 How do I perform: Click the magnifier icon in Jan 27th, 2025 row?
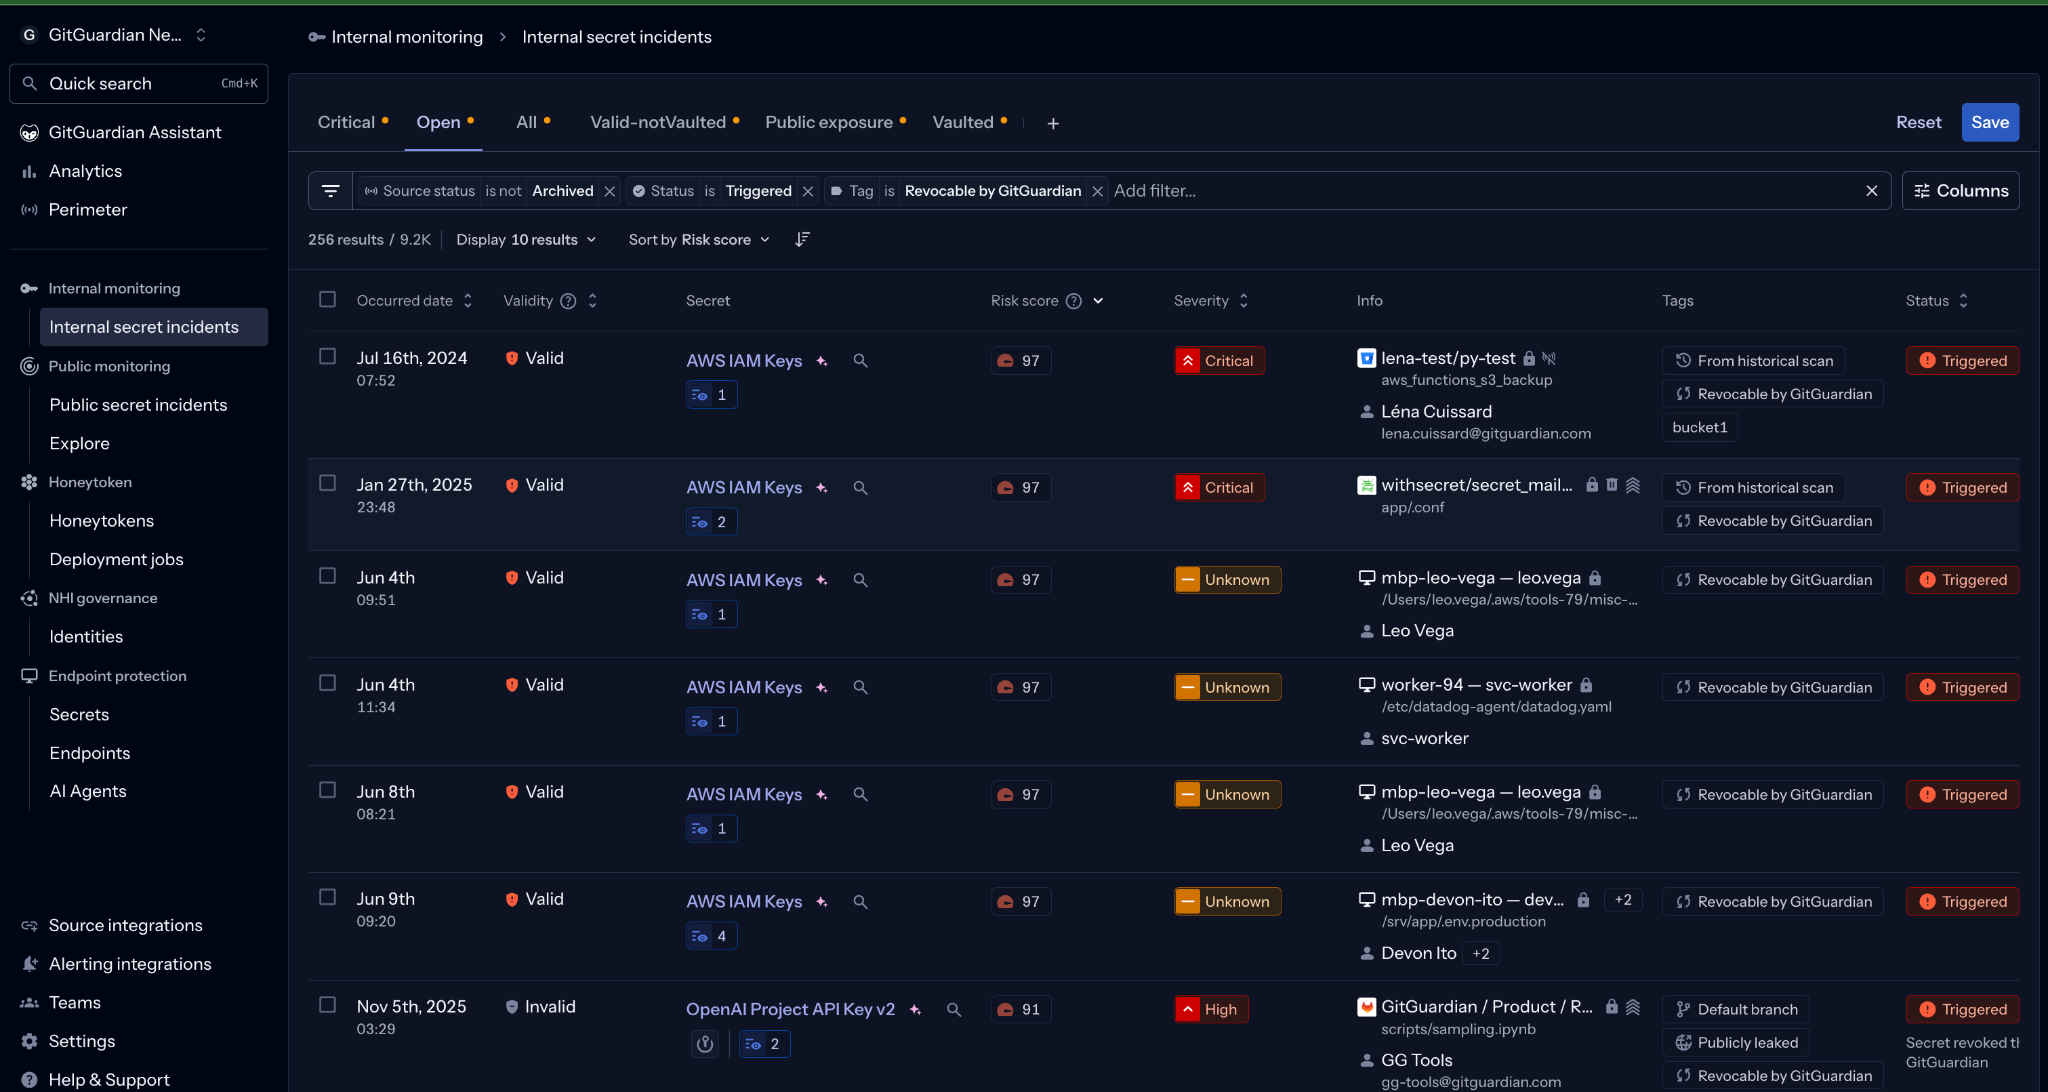tap(860, 488)
